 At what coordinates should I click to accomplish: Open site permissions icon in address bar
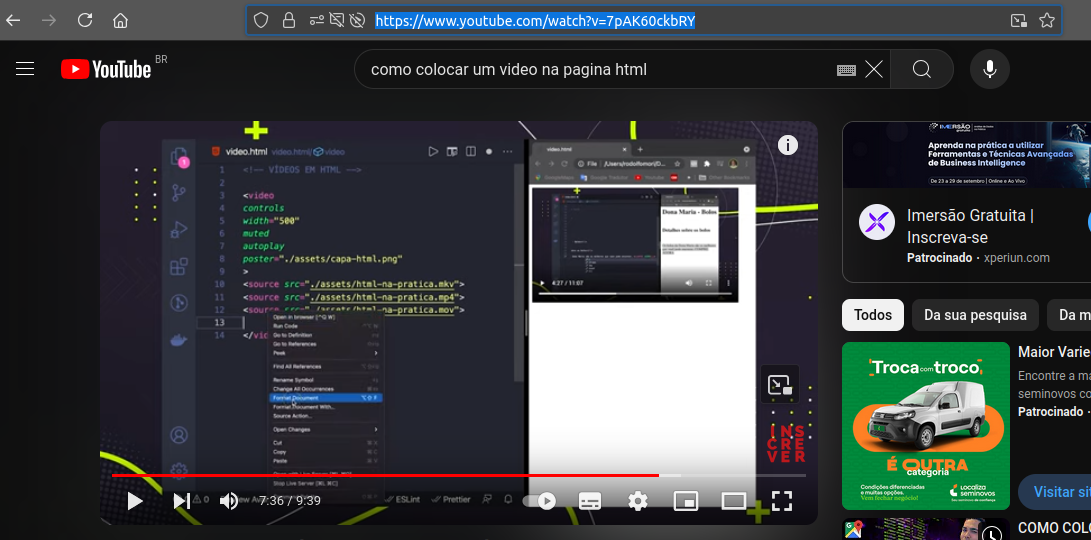coord(317,21)
